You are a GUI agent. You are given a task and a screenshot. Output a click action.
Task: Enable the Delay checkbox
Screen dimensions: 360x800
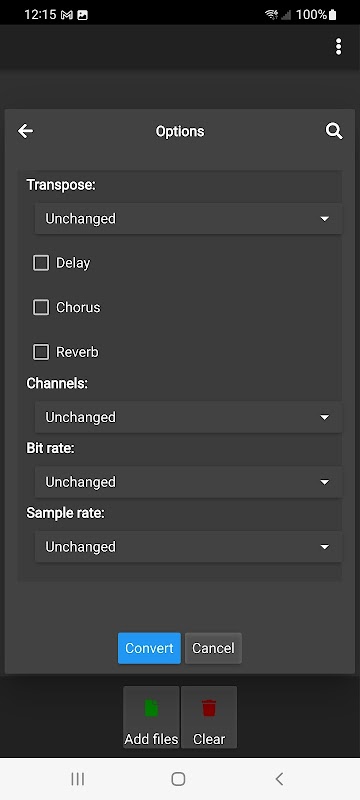click(x=41, y=263)
